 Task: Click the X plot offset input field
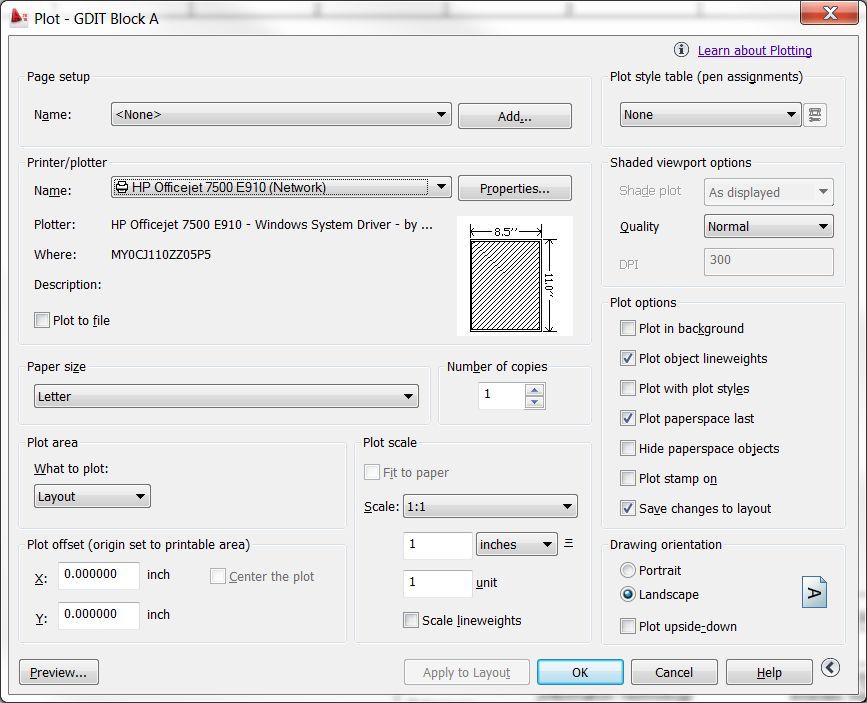point(97,576)
